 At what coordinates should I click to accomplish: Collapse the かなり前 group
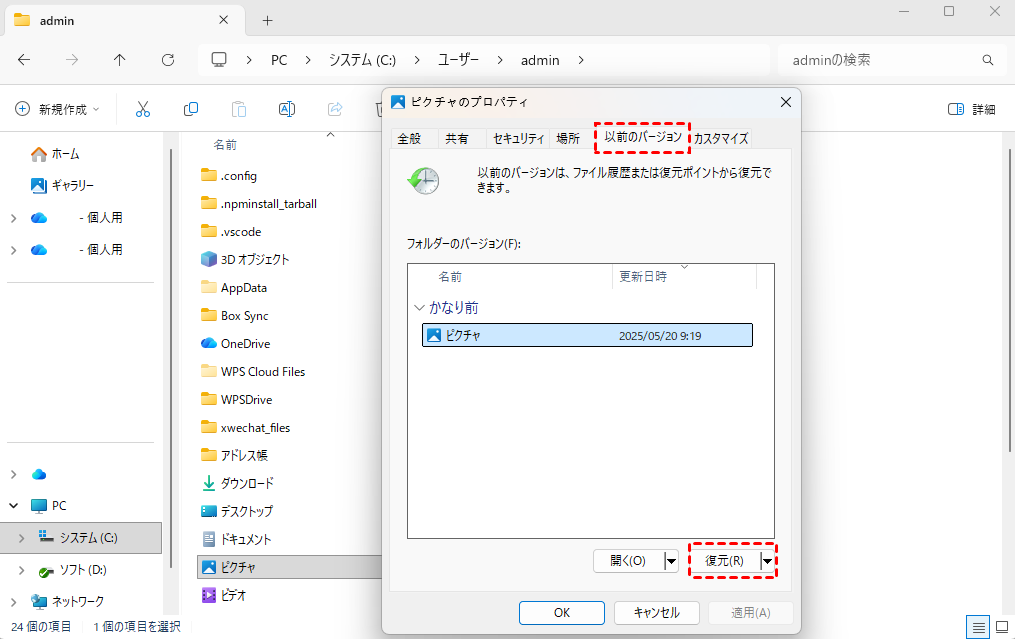tap(419, 308)
